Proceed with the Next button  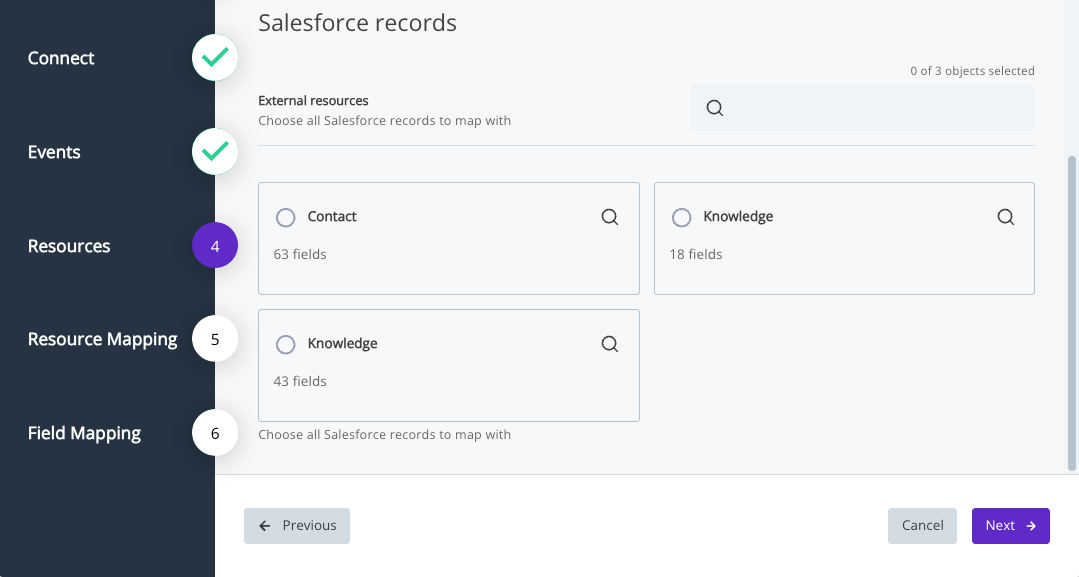point(1010,526)
